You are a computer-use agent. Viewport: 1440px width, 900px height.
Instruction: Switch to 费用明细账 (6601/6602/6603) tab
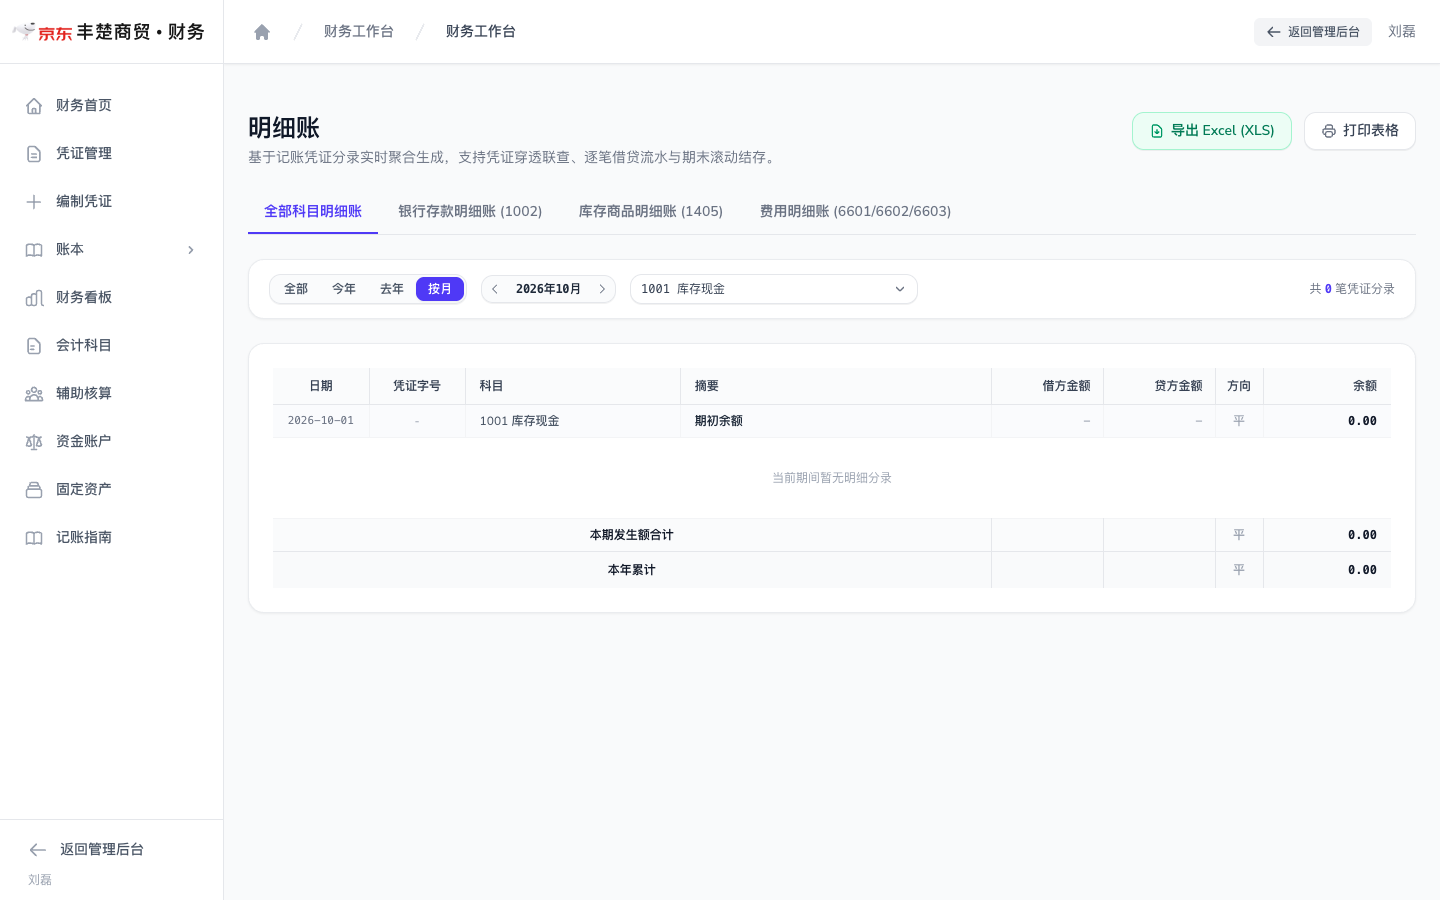[855, 212]
